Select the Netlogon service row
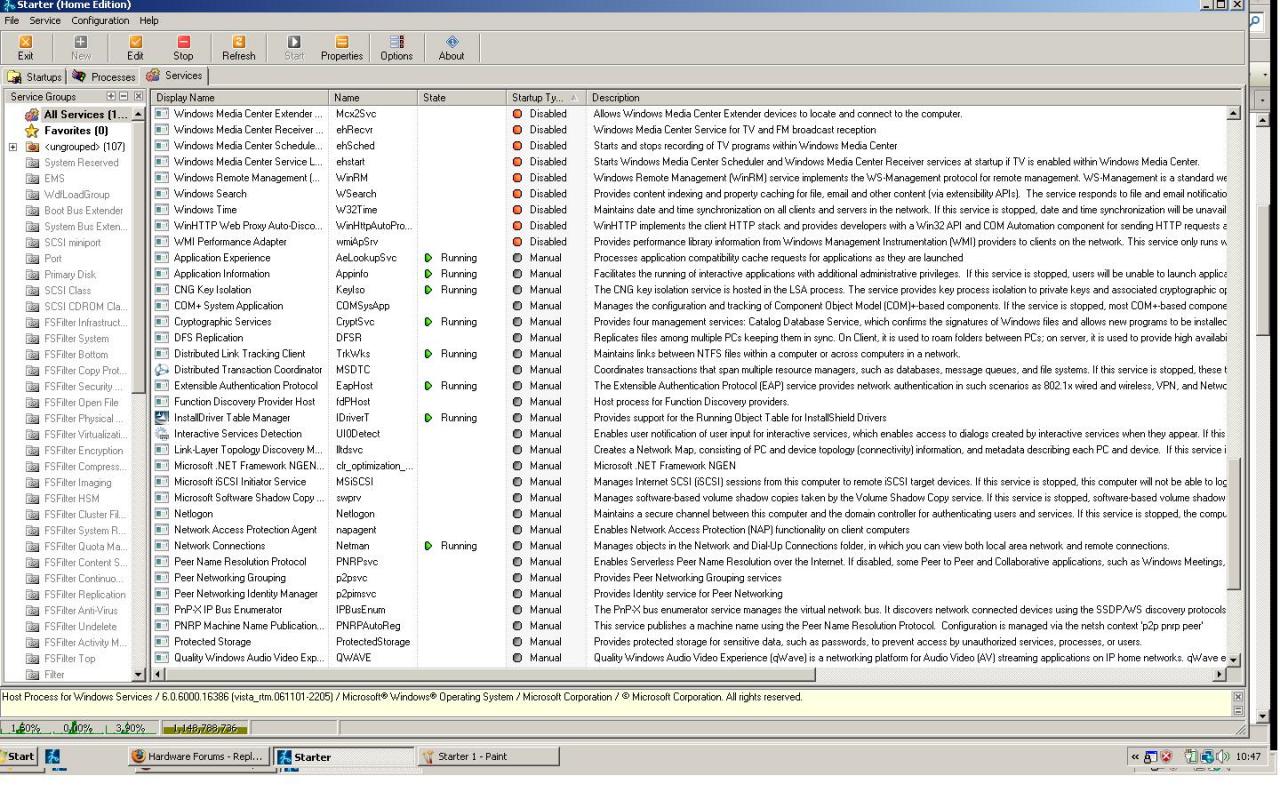 point(192,514)
